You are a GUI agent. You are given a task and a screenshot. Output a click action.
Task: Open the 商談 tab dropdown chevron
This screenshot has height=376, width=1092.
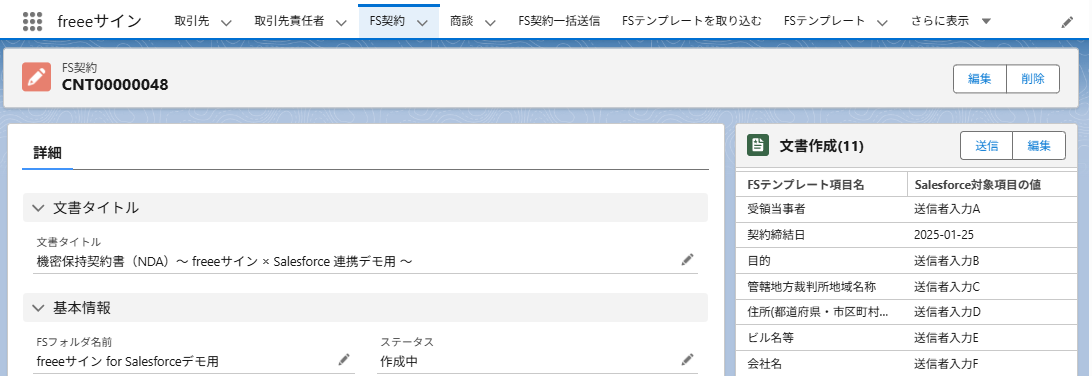[490, 22]
